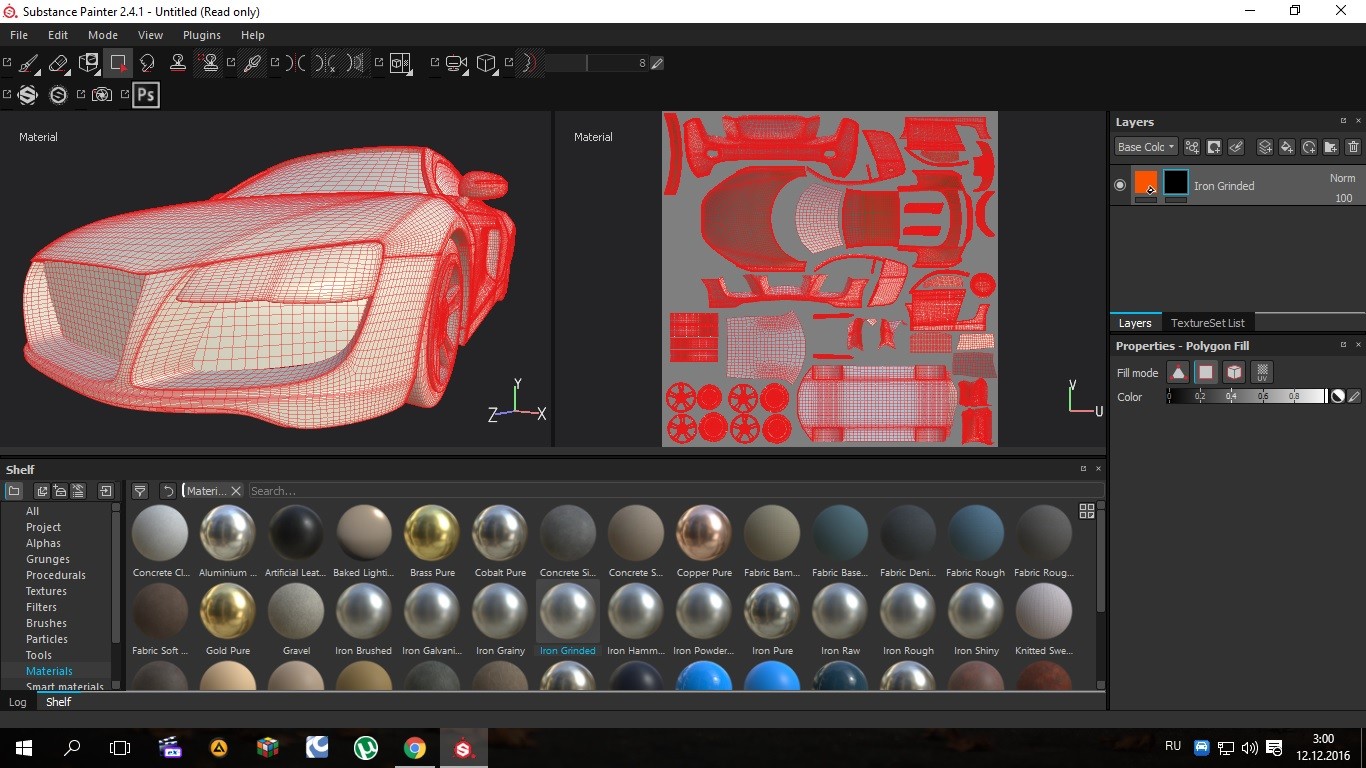Click the pencil icon beside value 8
The image size is (1366, 768).
(x=657, y=63)
